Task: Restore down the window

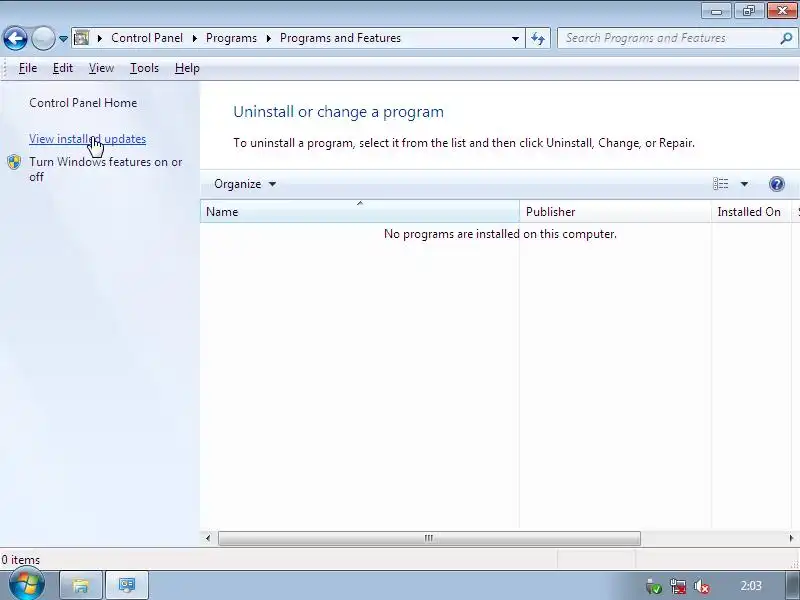Action: (x=748, y=11)
